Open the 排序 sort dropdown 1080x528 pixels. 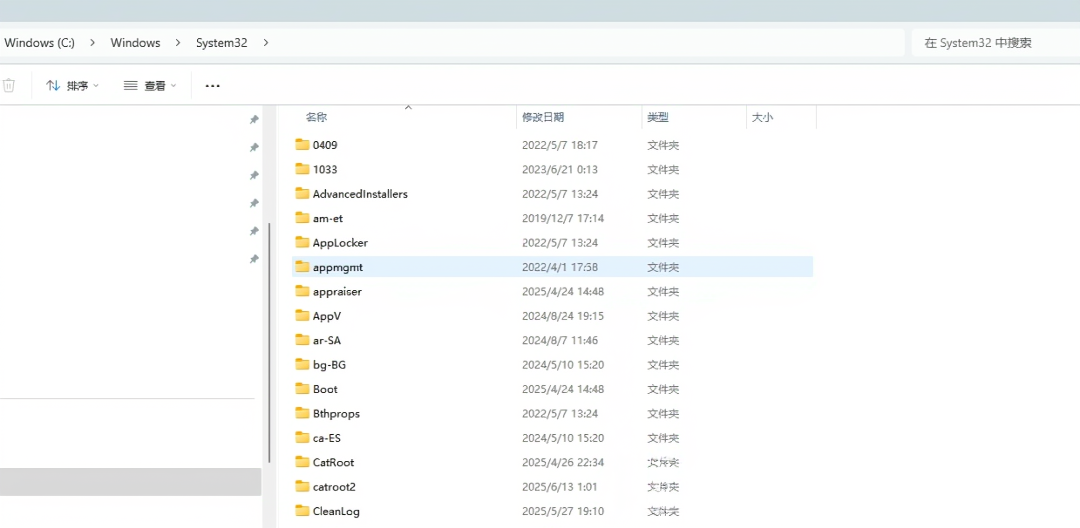[72, 86]
